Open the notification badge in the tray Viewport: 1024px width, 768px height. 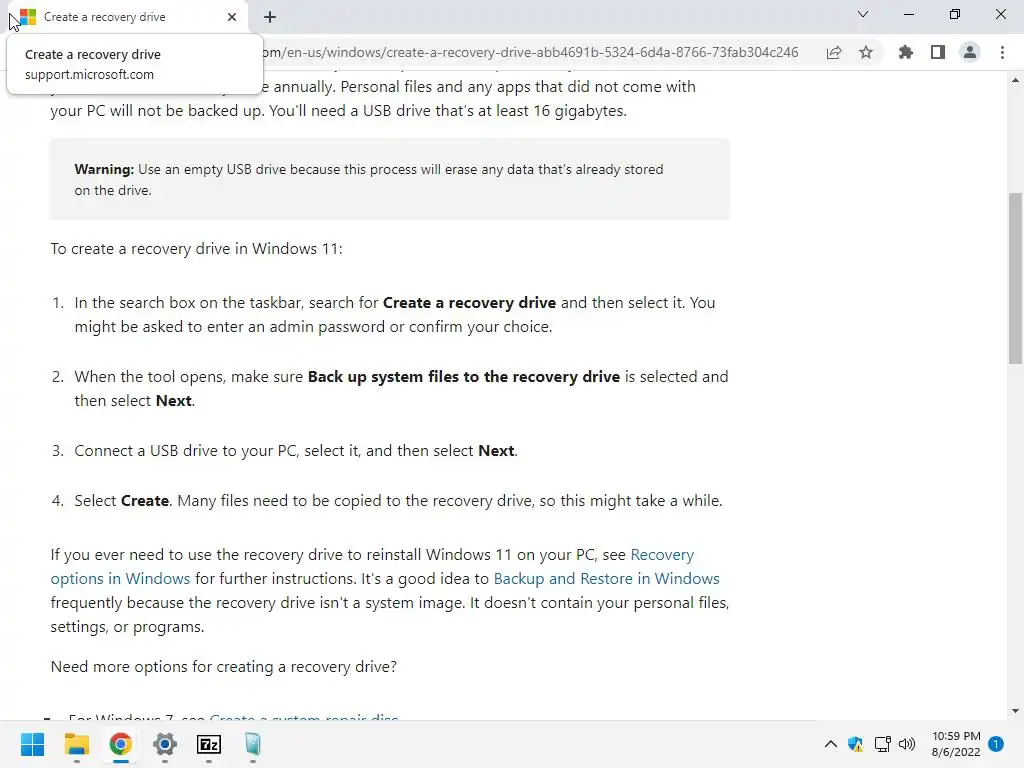coord(996,744)
